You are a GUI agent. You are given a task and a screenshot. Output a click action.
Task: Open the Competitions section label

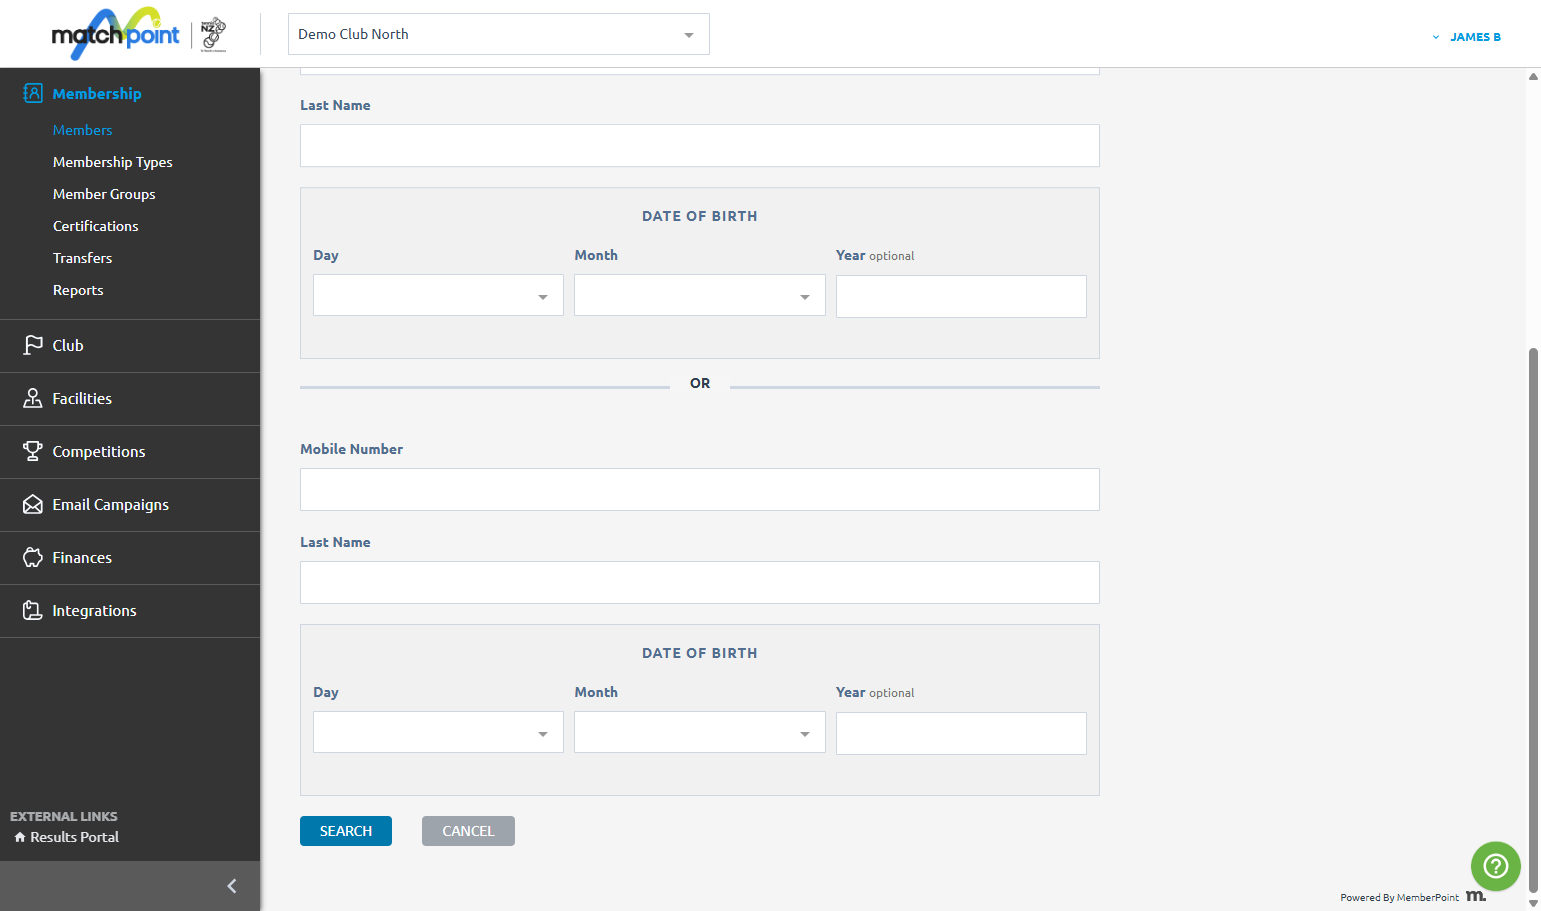[x=99, y=452]
